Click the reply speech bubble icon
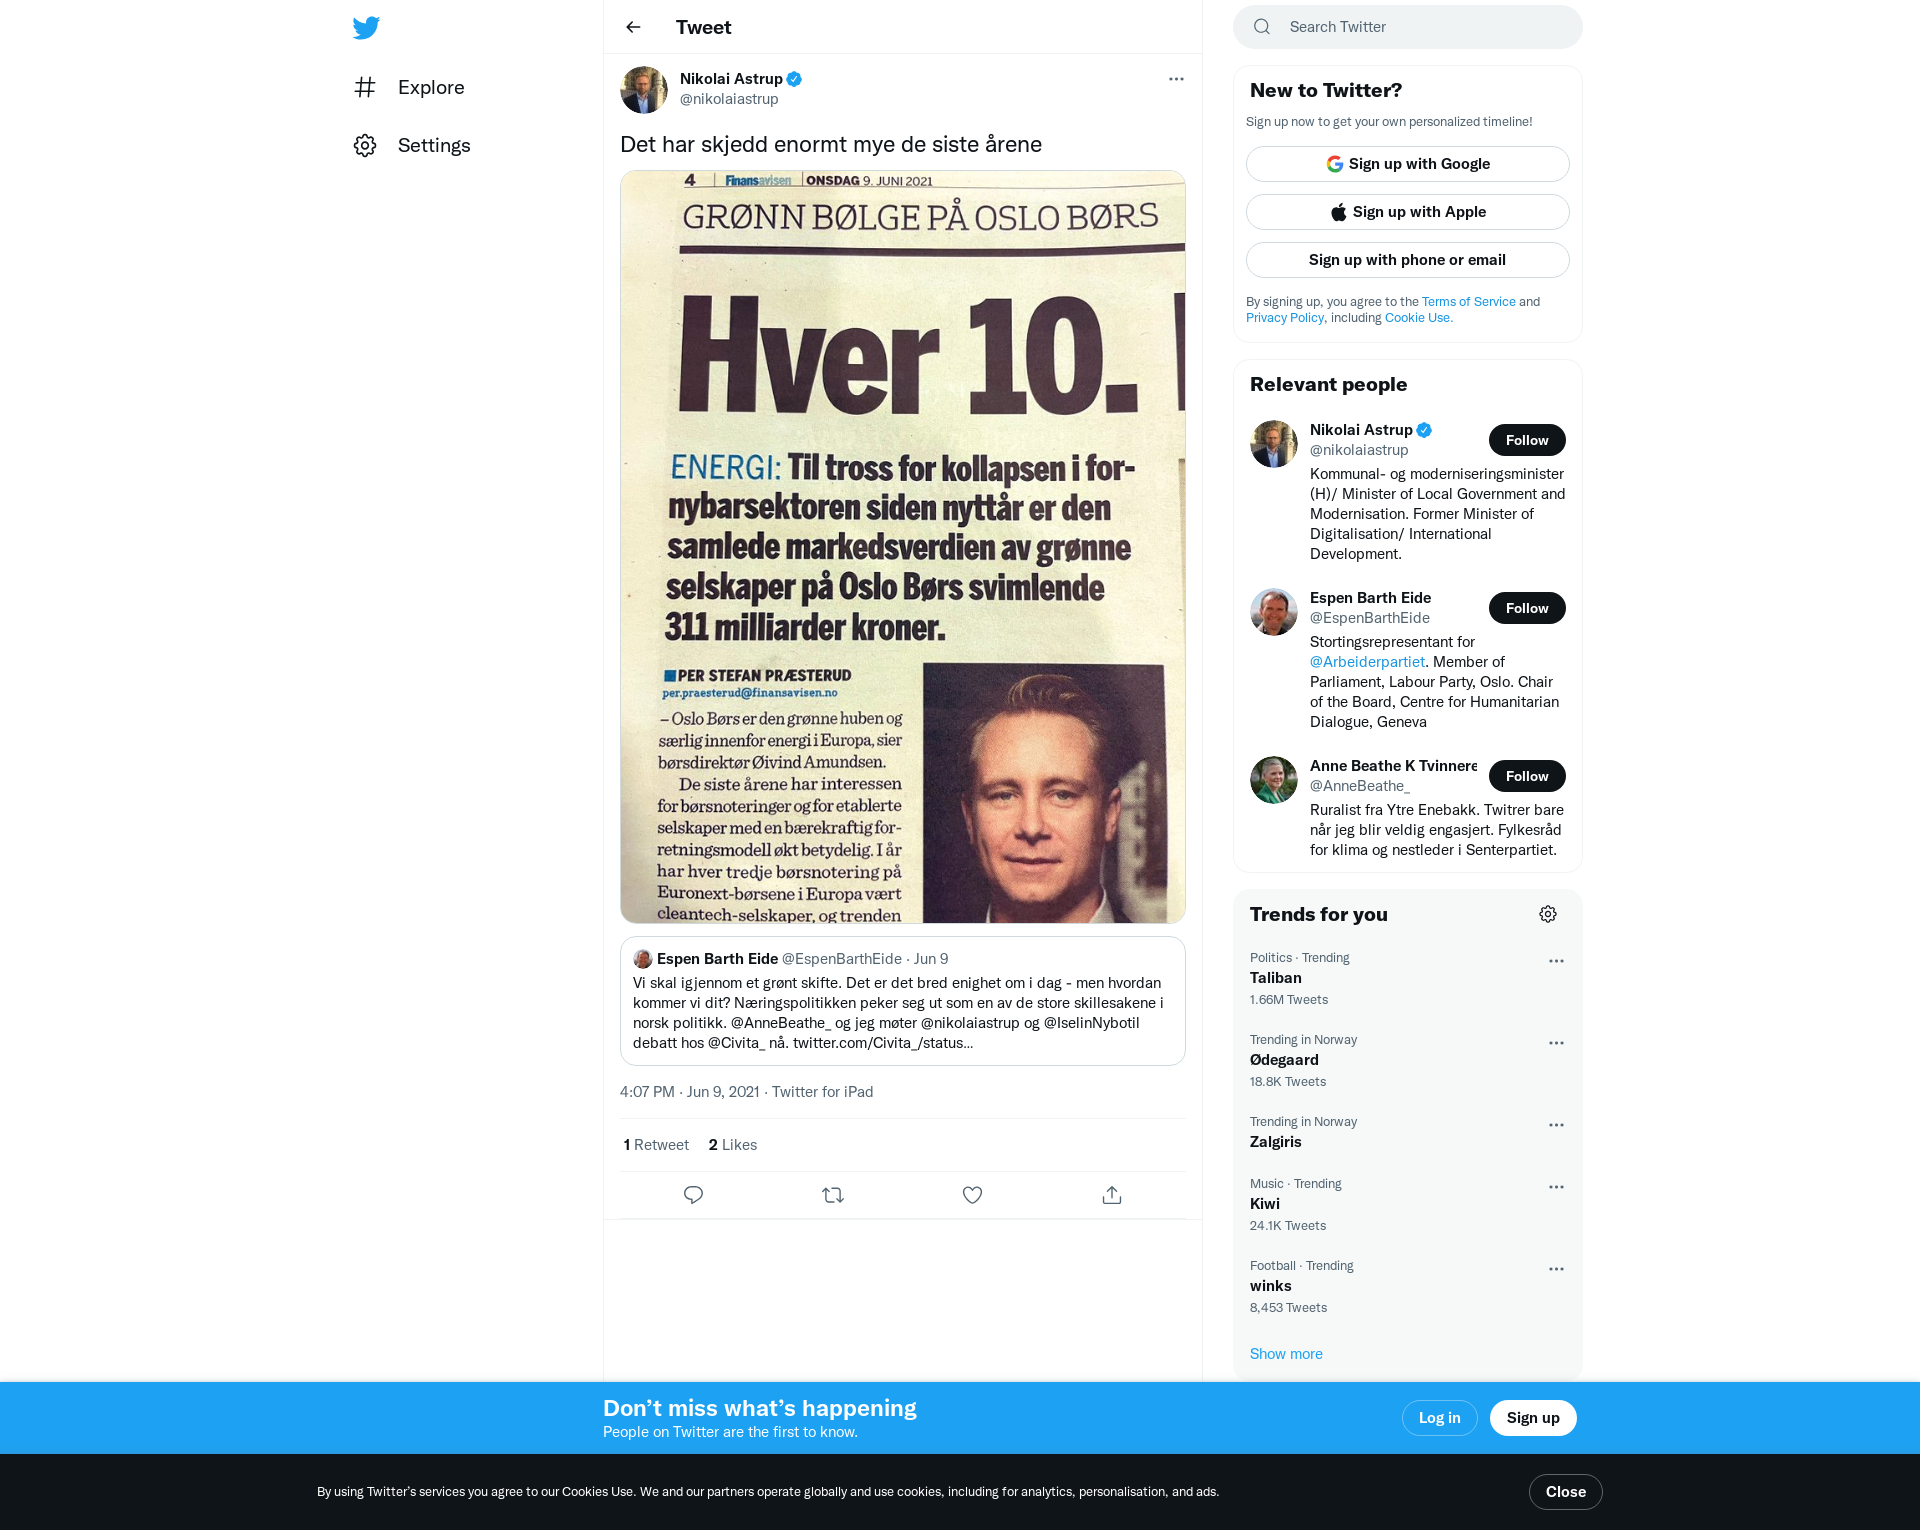 pyautogui.click(x=693, y=1195)
